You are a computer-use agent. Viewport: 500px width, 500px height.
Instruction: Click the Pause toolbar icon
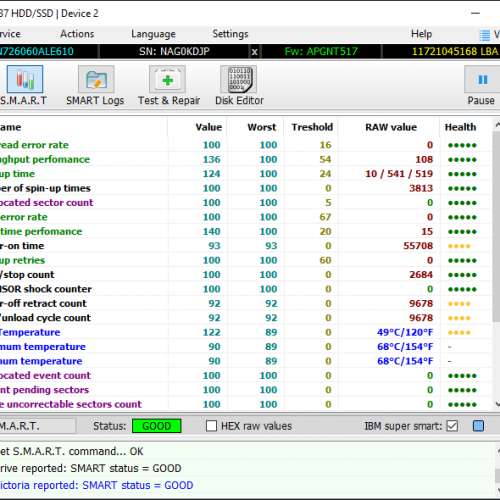tap(482, 79)
